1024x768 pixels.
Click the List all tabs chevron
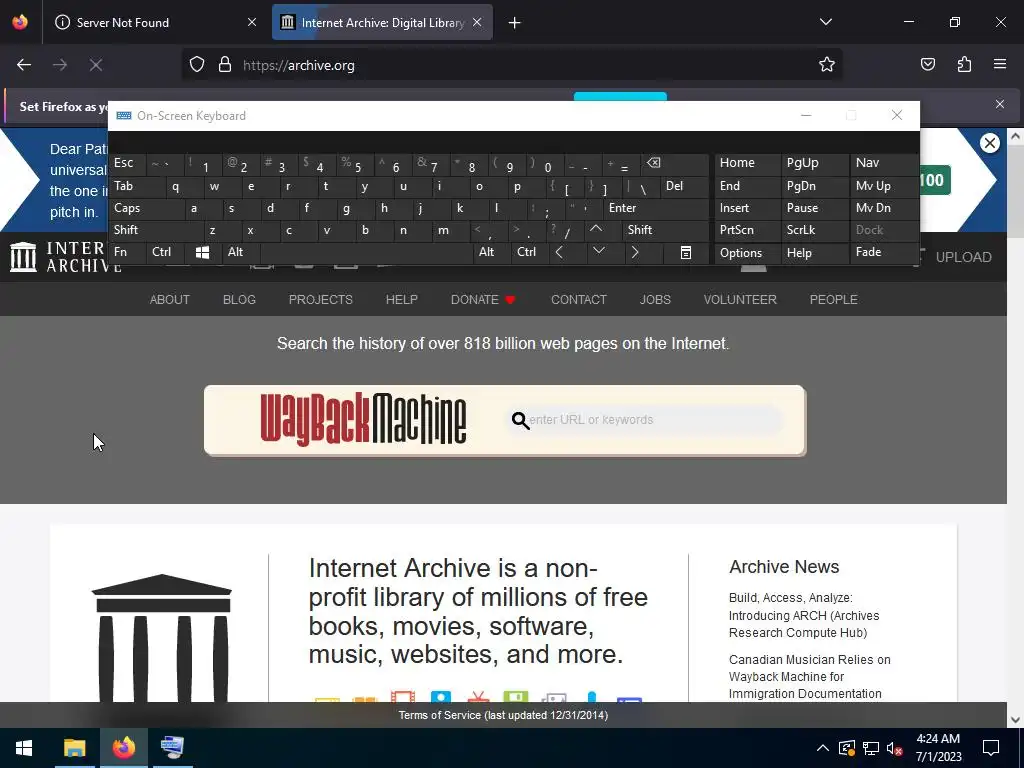(826, 22)
